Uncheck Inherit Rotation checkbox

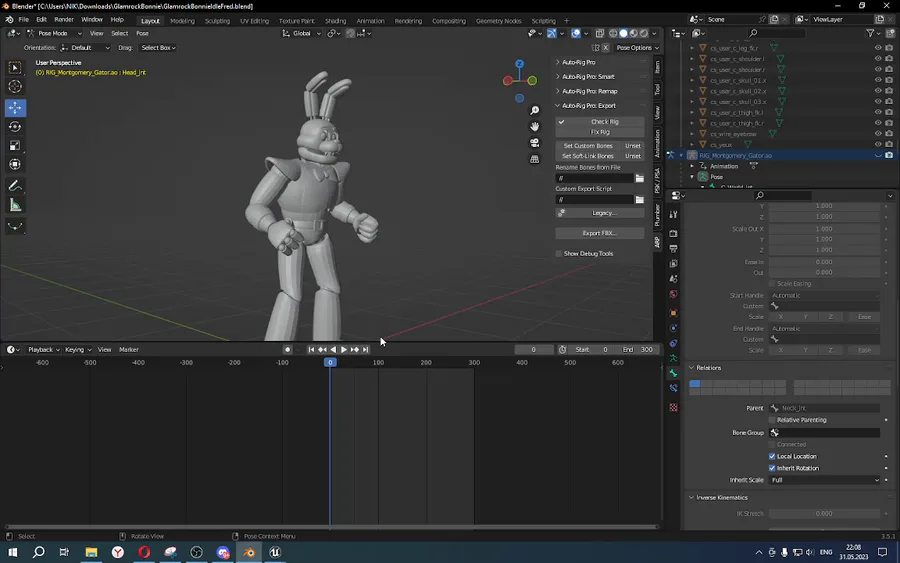pos(772,468)
